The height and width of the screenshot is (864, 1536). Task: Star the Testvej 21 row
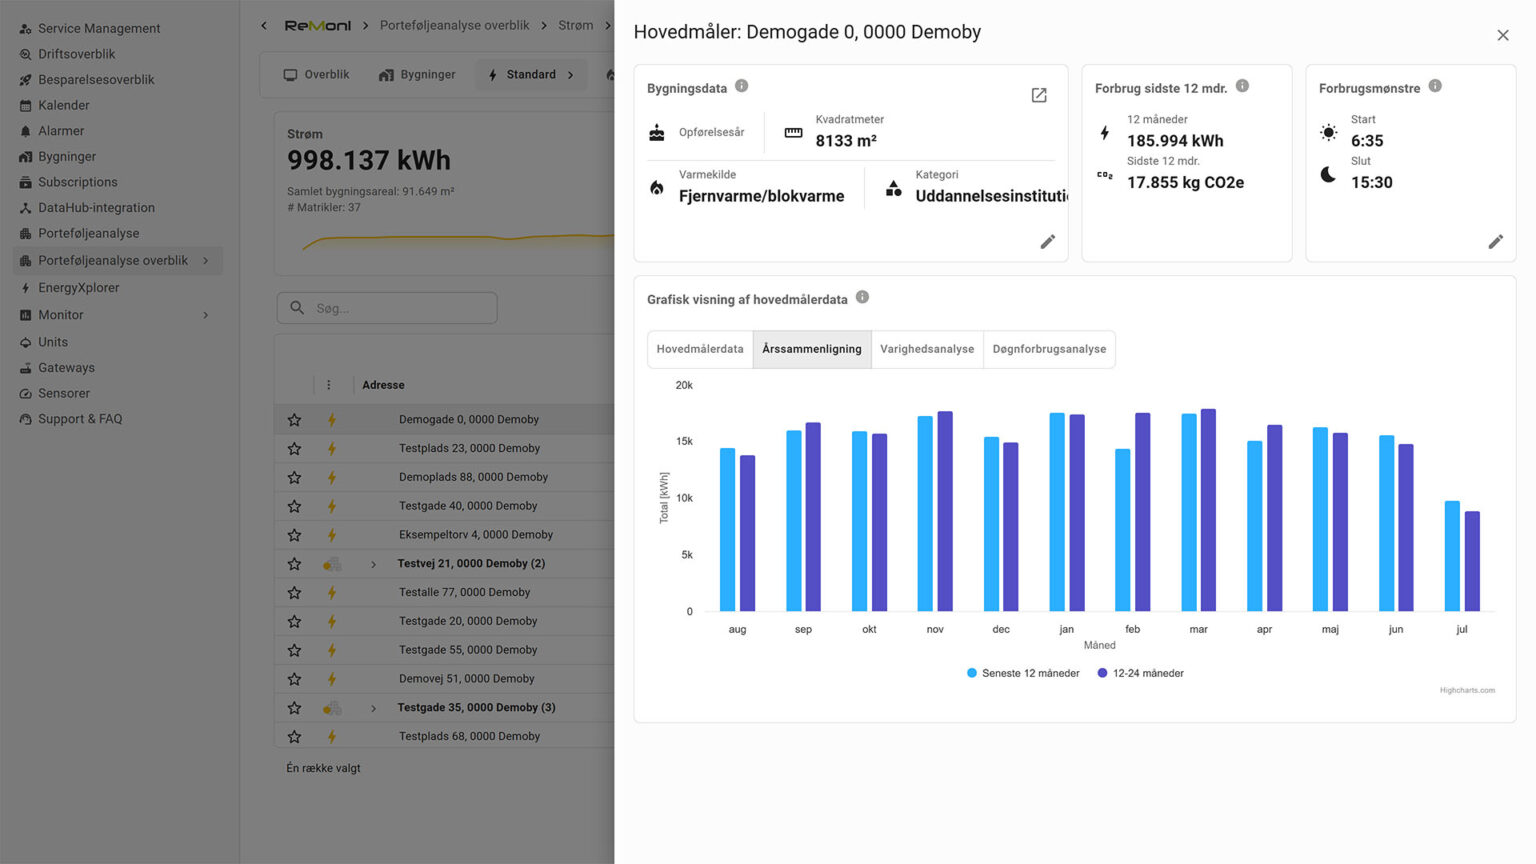[x=294, y=564]
